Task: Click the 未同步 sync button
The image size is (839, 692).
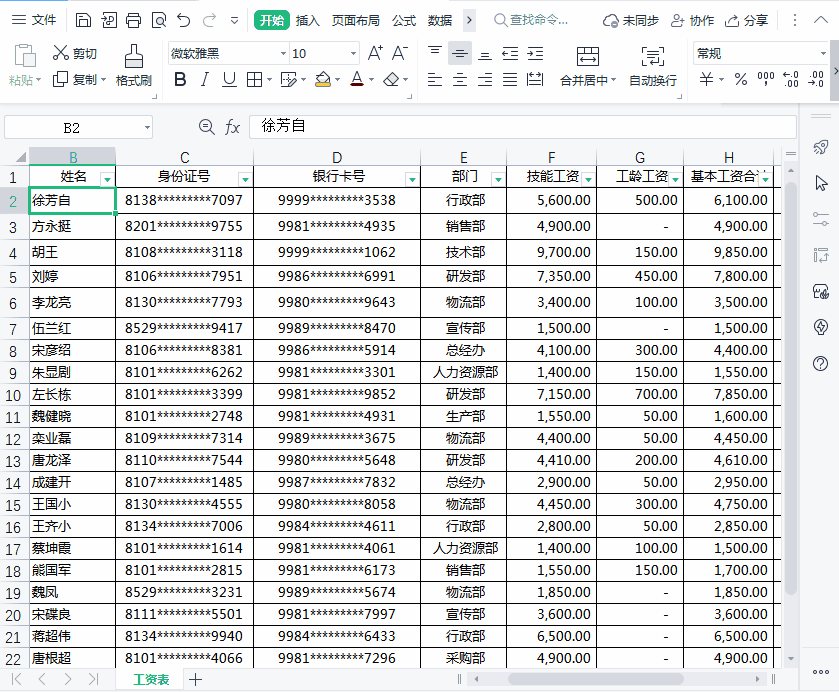Action: click(x=631, y=20)
